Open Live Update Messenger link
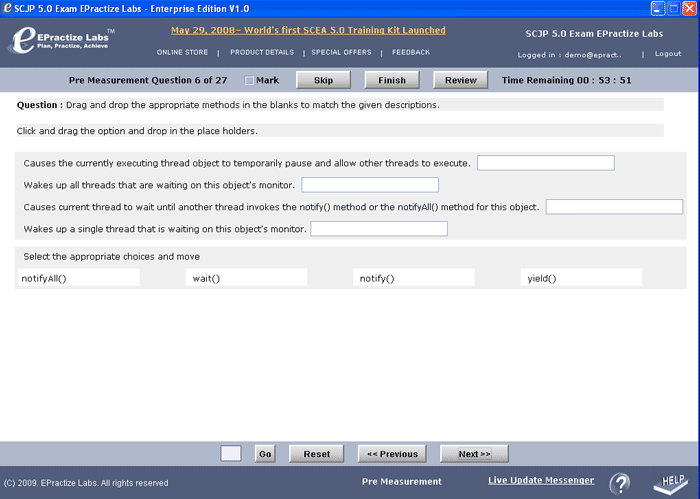Viewport: 700px width, 499px height. click(541, 481)
